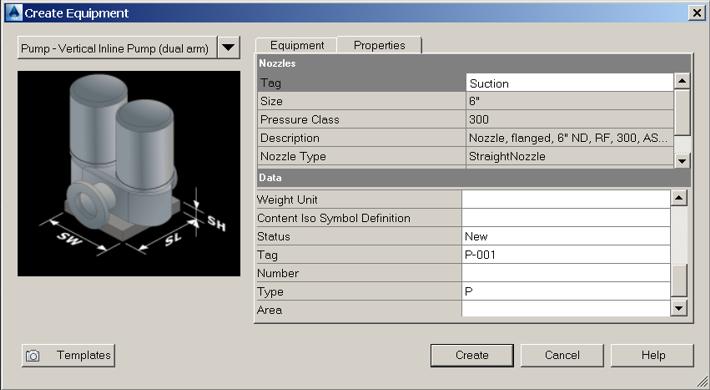
Task: Click the AutoCAD app icon in title bar
Action: pos(13,13)
